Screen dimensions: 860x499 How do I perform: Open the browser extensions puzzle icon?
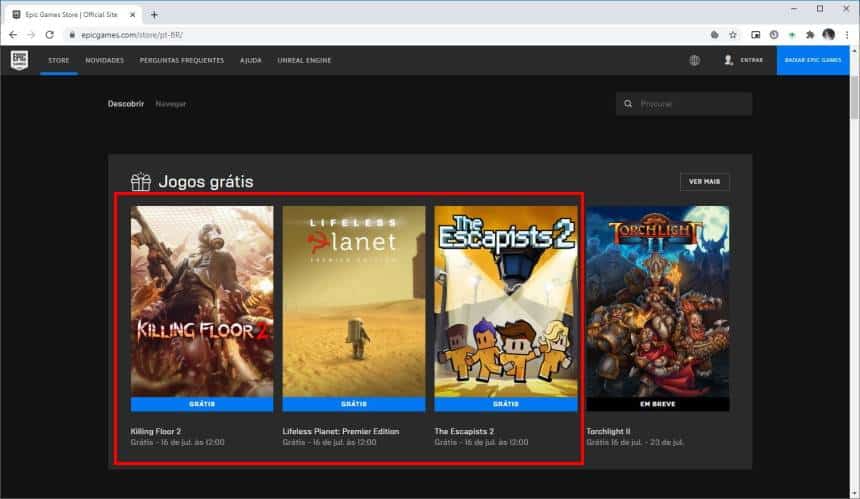pos(810,35)
